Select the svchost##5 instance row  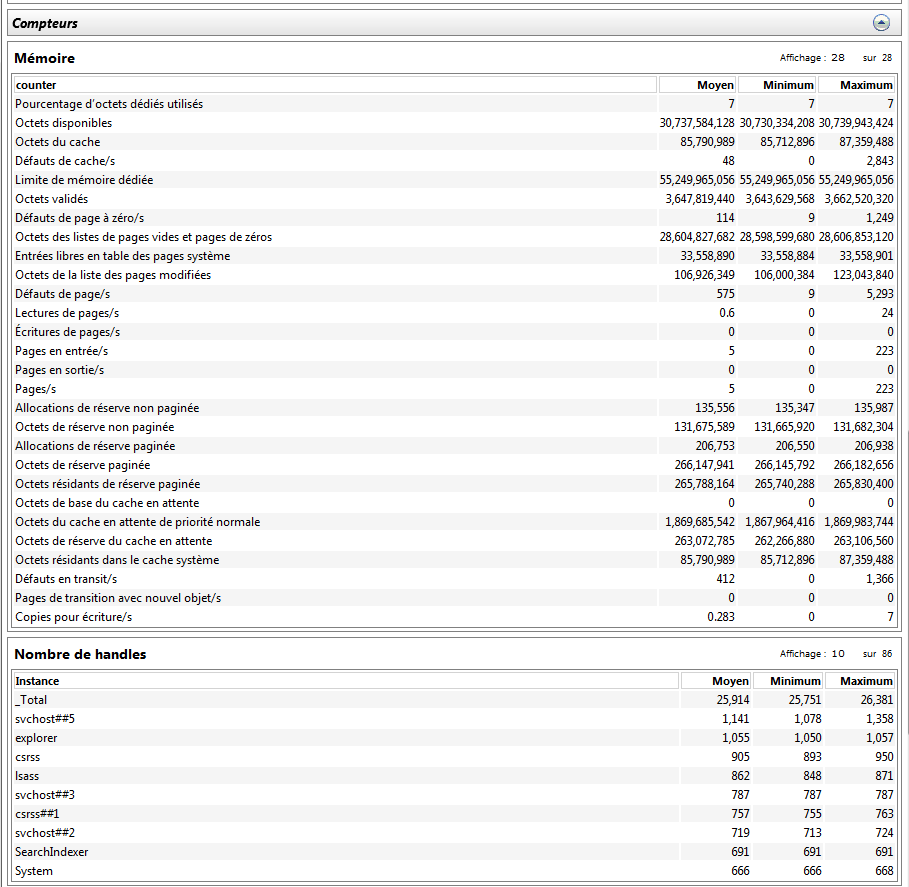click(454, 719)
